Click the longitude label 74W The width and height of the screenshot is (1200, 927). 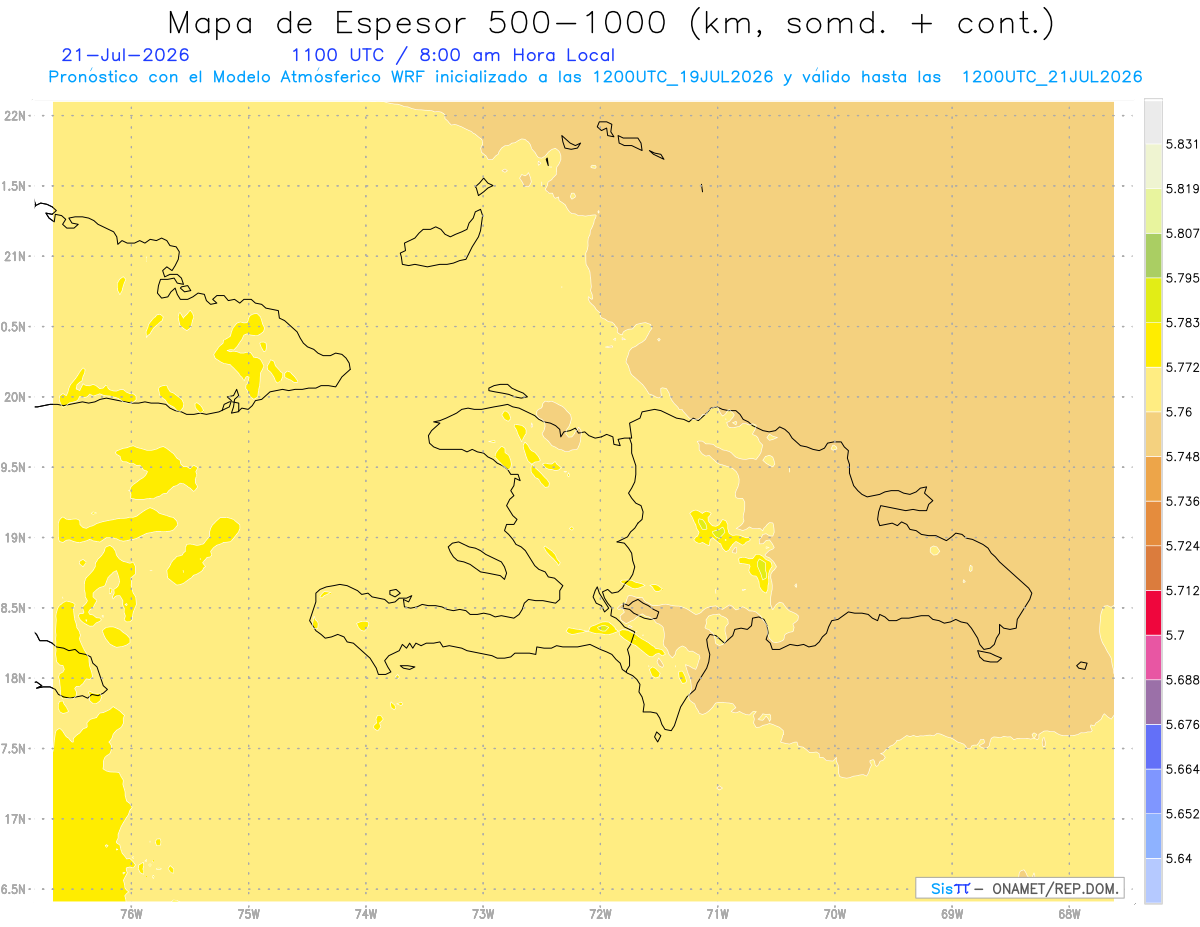pos(366,913)
